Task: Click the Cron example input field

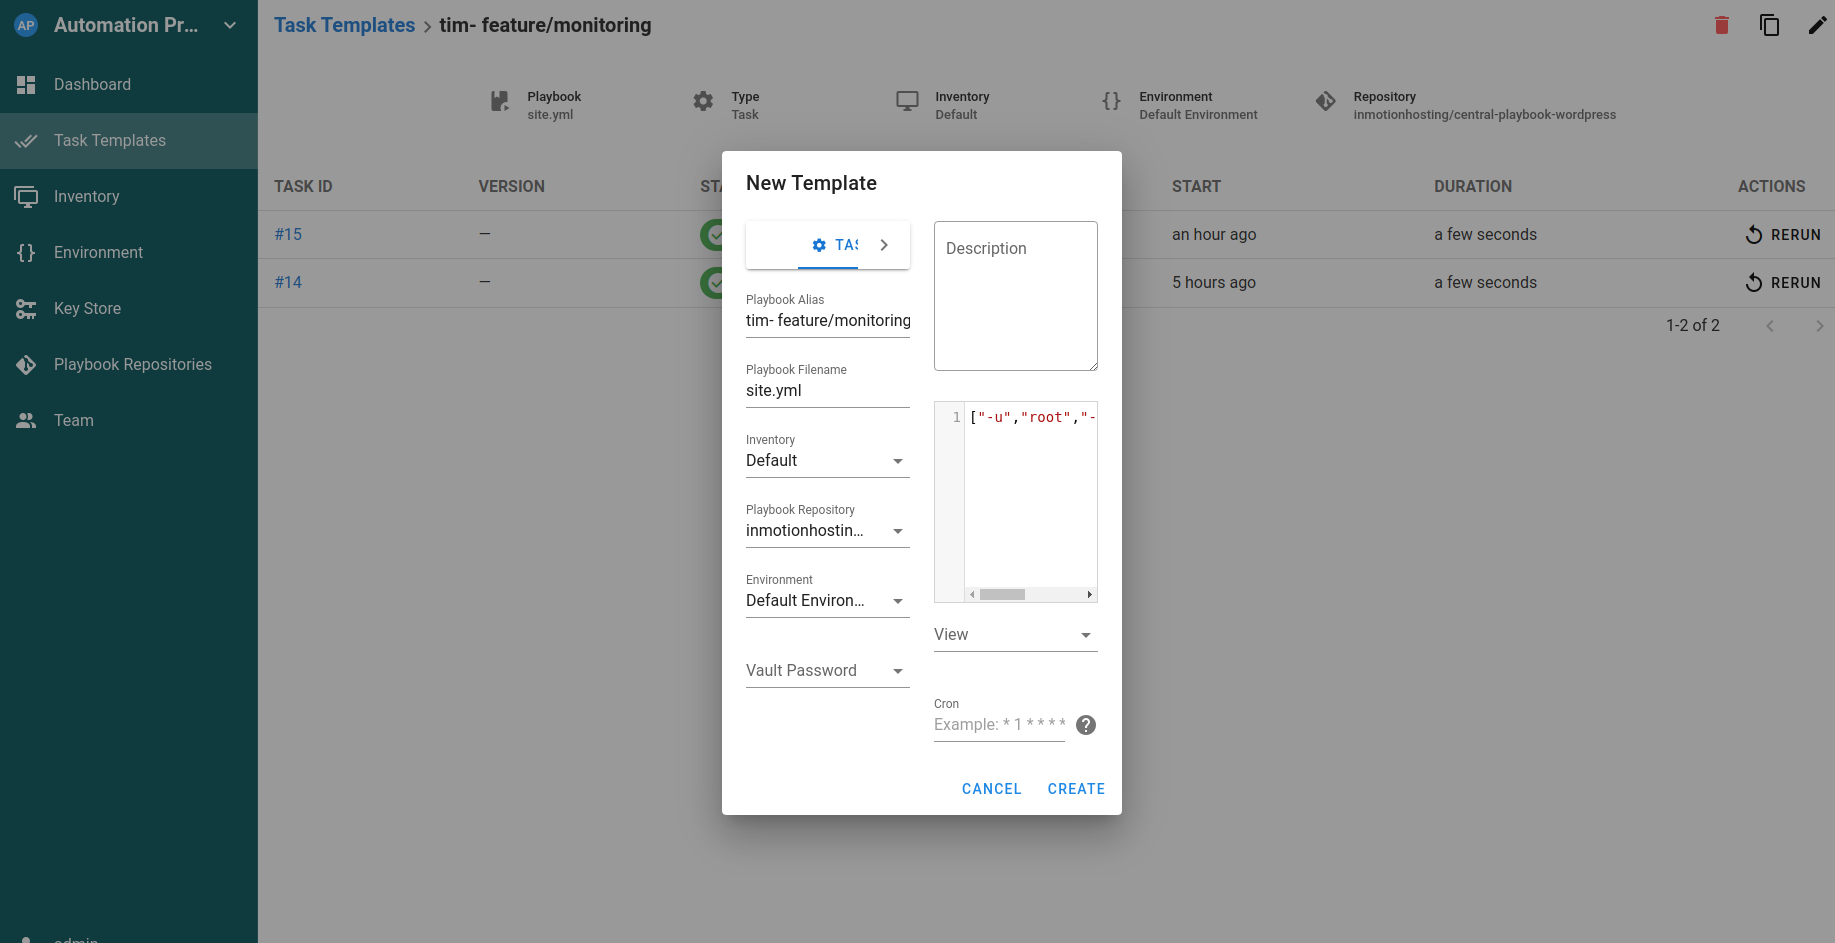Action: [x=998, y=724]
